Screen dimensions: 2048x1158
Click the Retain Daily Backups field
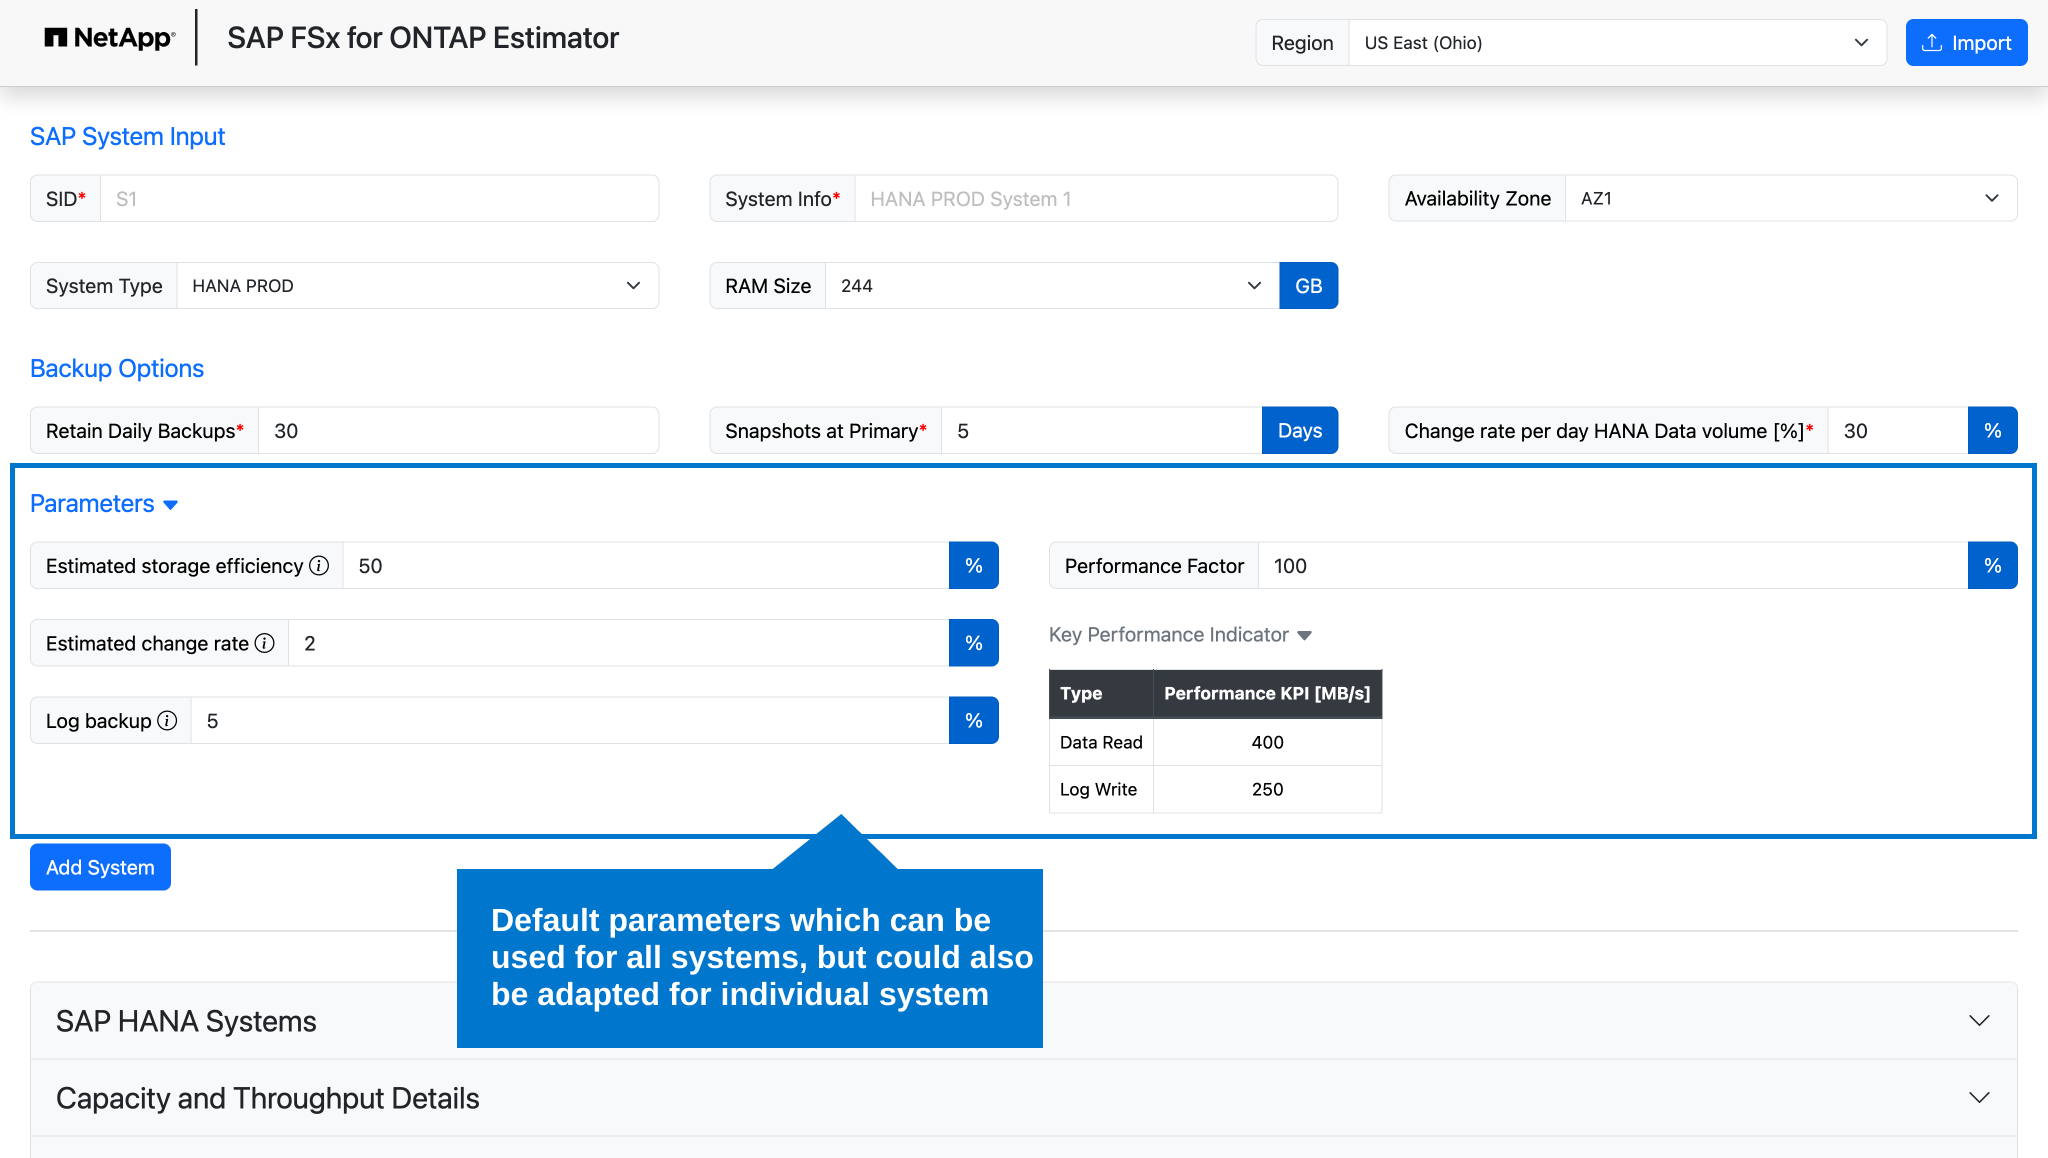pos(458,431)
